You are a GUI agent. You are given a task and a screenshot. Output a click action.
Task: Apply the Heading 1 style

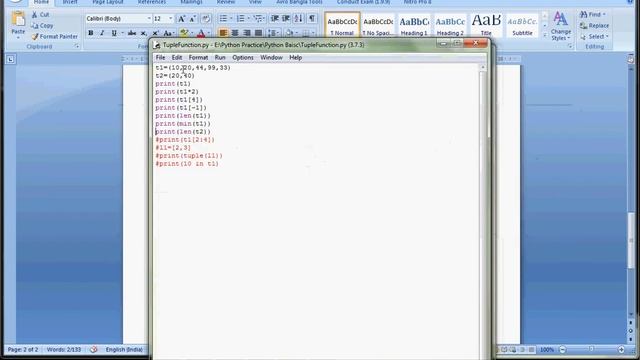[x=414, y=25]
